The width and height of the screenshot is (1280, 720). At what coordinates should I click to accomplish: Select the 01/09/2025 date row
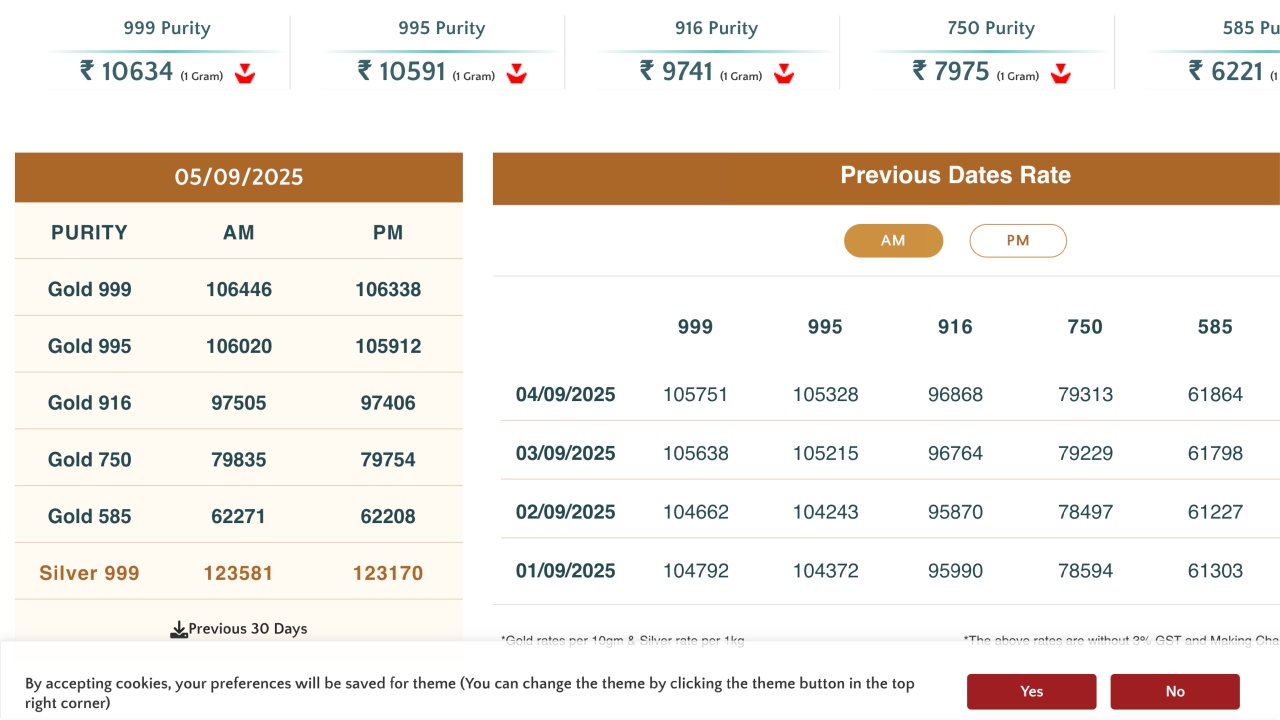pos(565,571)
